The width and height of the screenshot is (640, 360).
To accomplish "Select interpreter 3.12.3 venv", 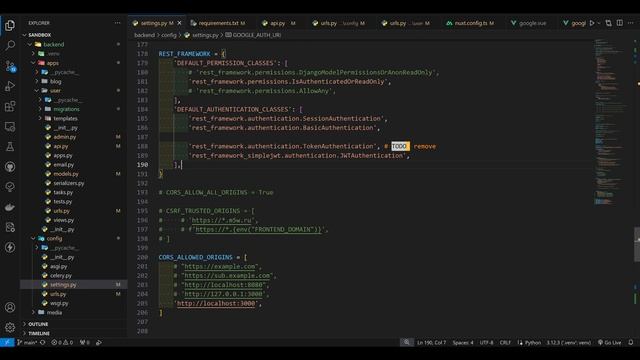I will pos(568,342).
